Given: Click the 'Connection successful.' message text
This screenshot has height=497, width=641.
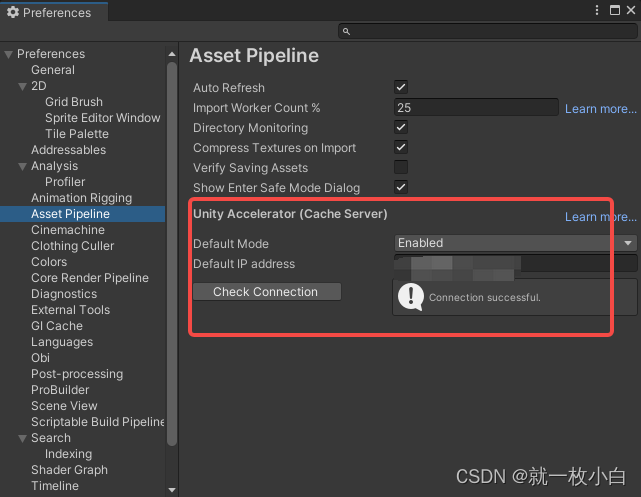Looking at the screenshot, I should [x=484, y=298].
